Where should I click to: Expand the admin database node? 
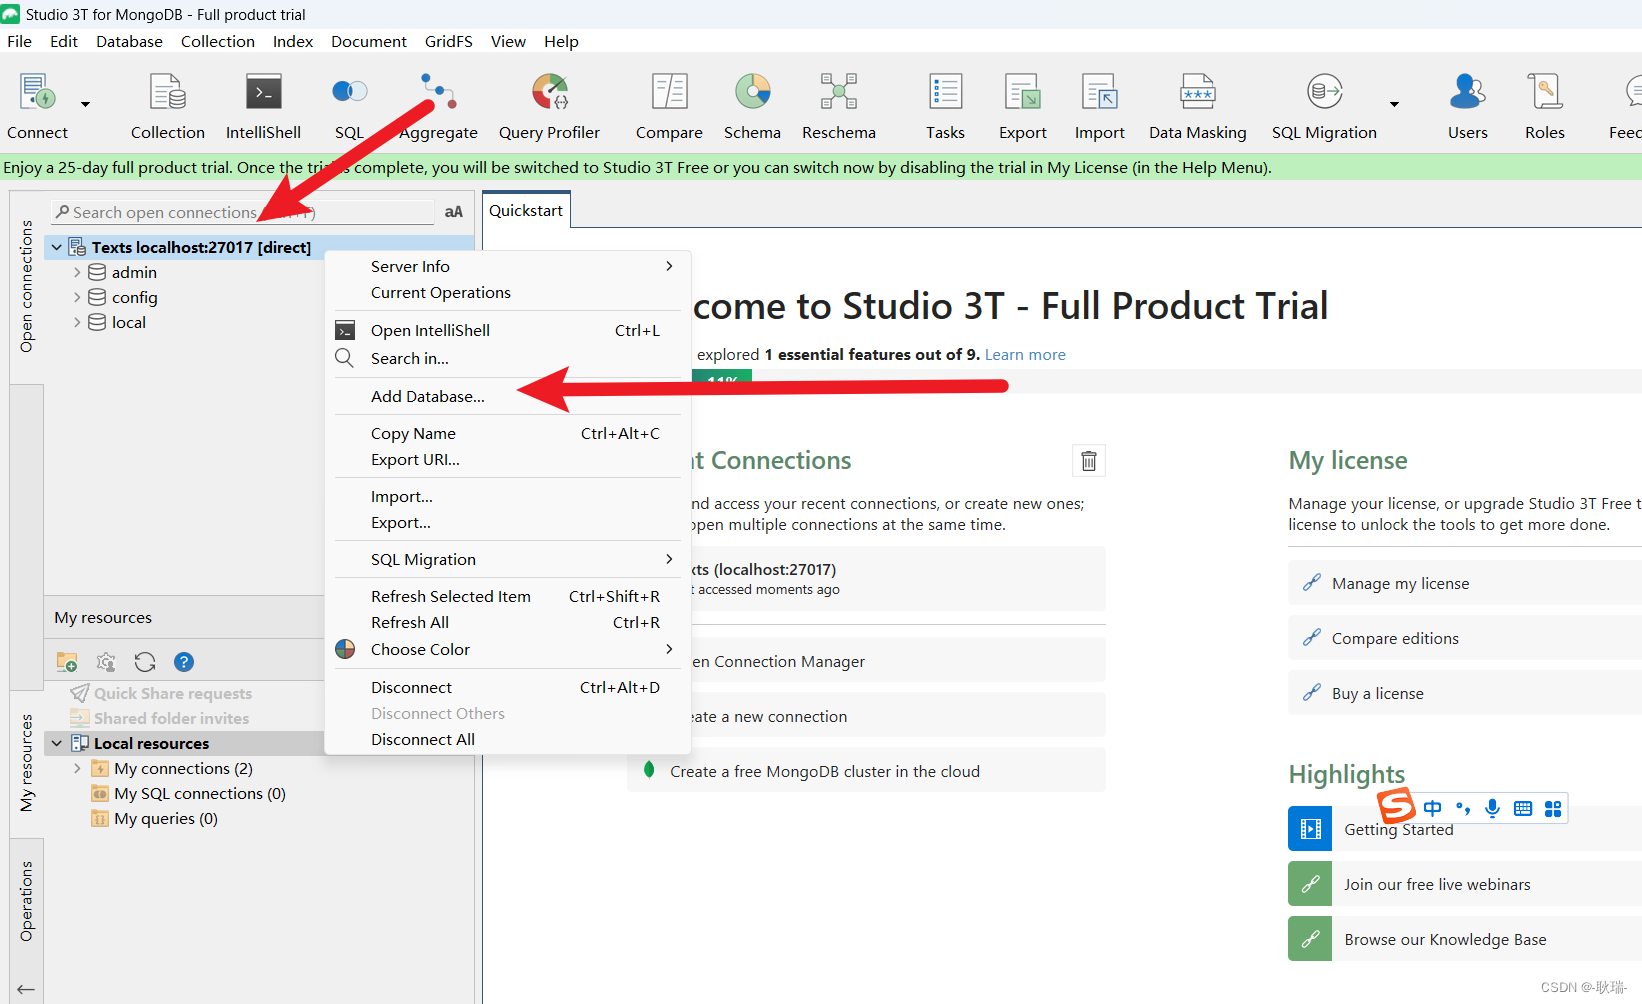(77, 272)
